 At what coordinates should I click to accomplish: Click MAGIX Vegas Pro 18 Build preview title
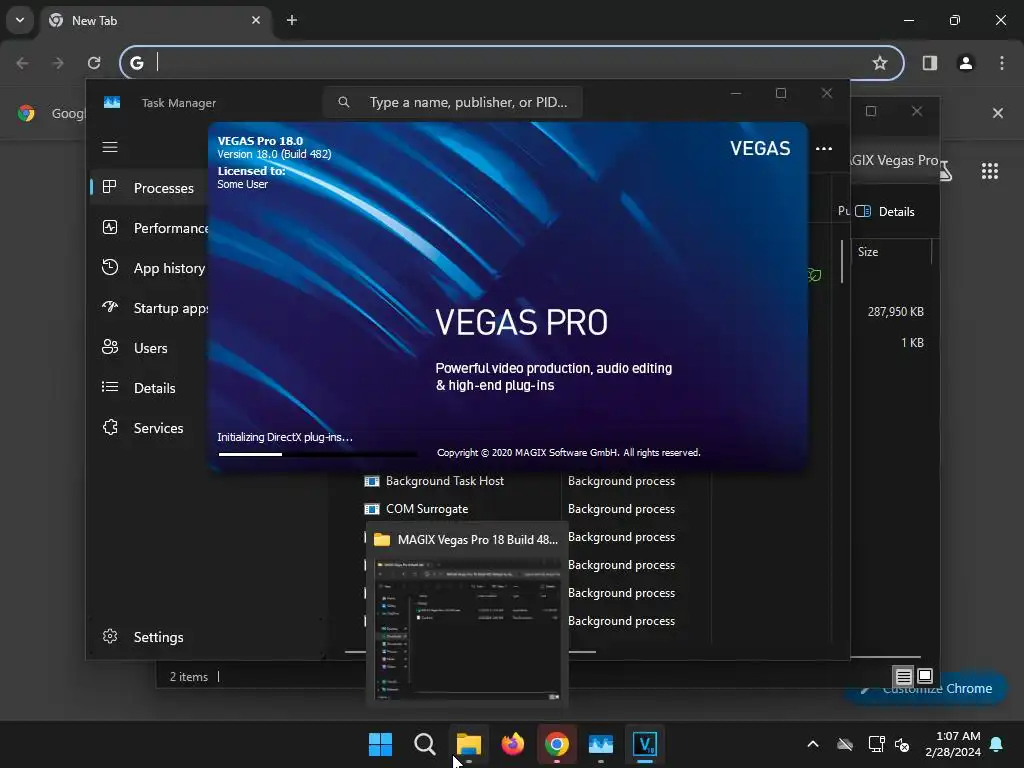pos(477,539)
